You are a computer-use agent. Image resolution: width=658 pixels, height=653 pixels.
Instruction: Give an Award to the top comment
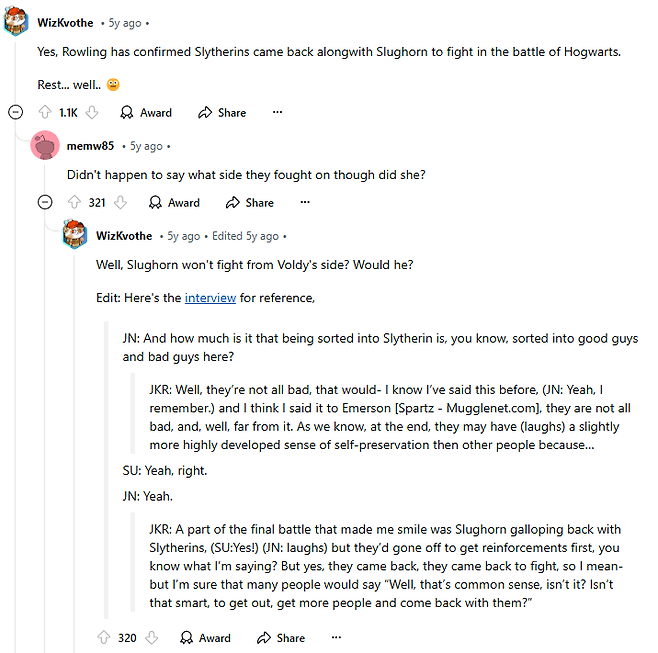point(146,113)
